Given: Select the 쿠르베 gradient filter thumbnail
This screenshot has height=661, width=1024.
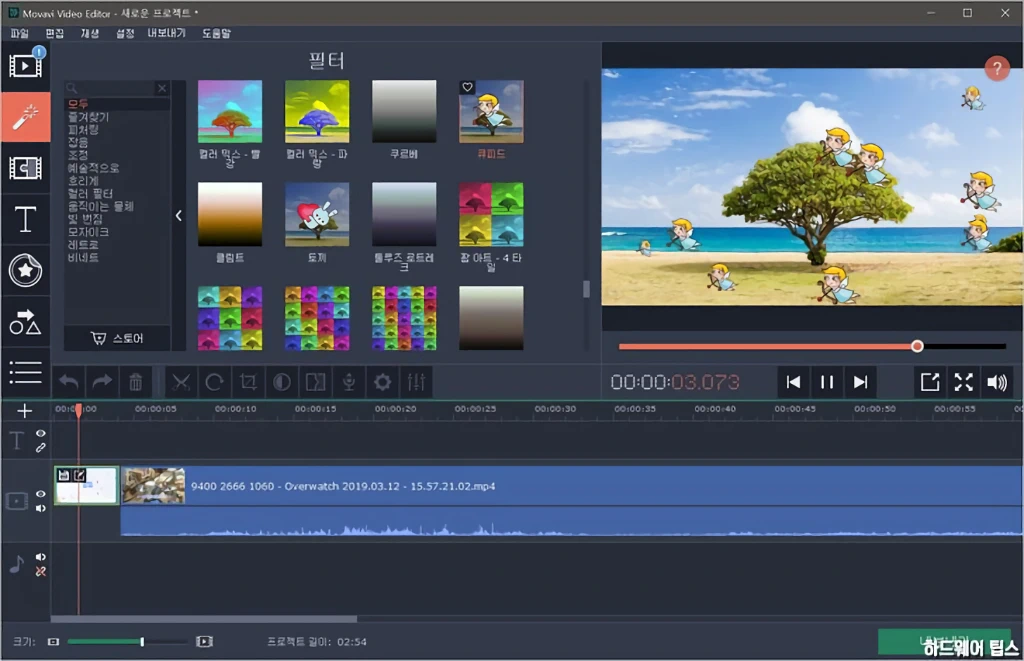Looking at the screenshot, I should click(x=404, y=112).
